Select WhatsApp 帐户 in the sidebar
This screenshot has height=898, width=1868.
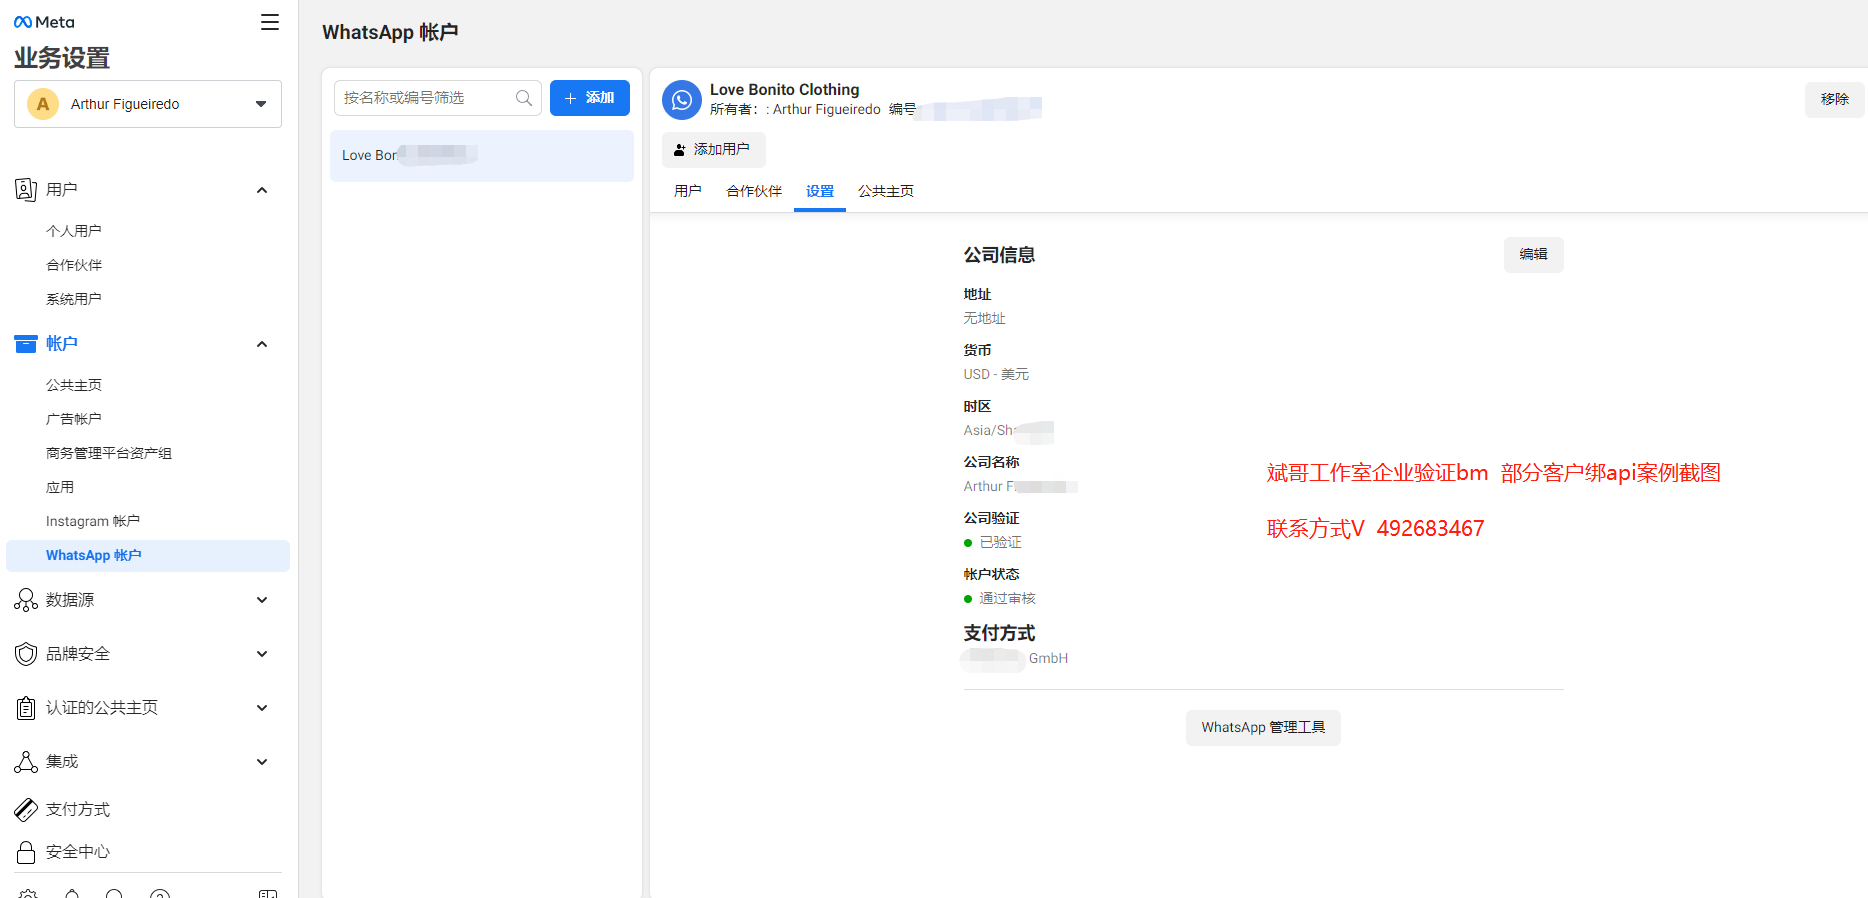(148, 556)
